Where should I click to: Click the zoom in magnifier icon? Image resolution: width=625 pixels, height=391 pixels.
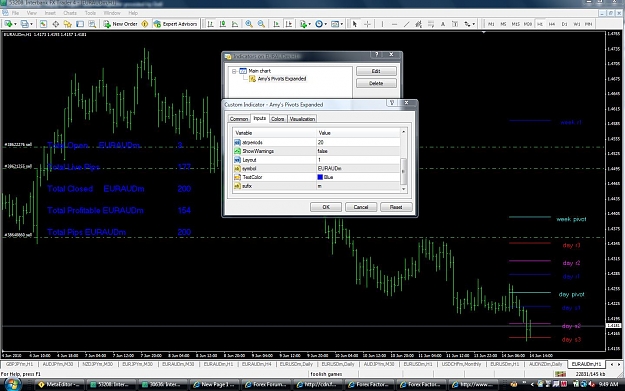pyautogui.click(x=249, y=24)
